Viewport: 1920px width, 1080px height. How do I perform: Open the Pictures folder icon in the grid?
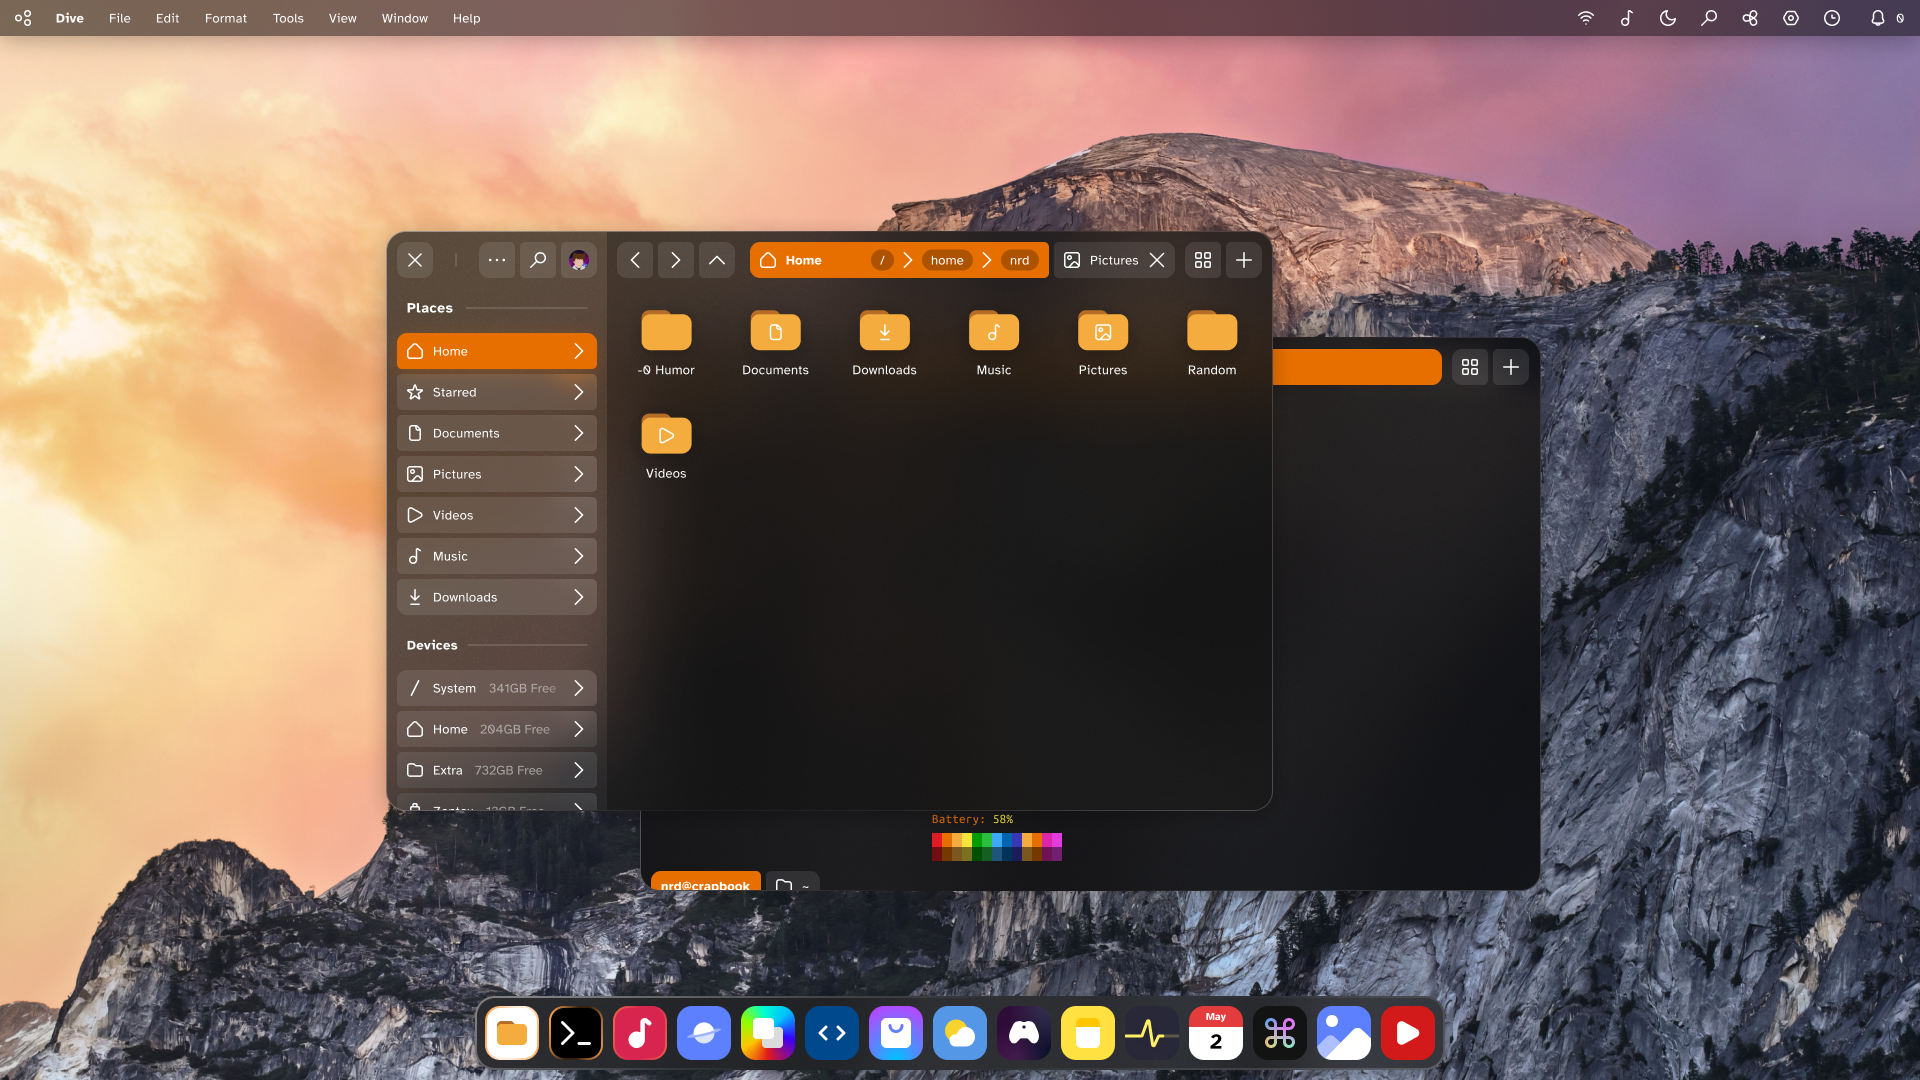pyautogui.click(x=1102, y=331)
